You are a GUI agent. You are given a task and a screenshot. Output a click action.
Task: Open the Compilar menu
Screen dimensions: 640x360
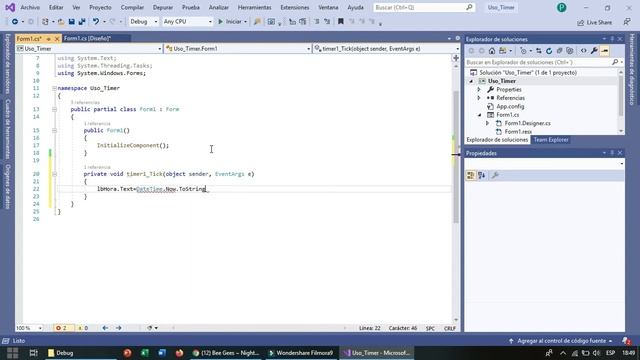pos(132,7)
